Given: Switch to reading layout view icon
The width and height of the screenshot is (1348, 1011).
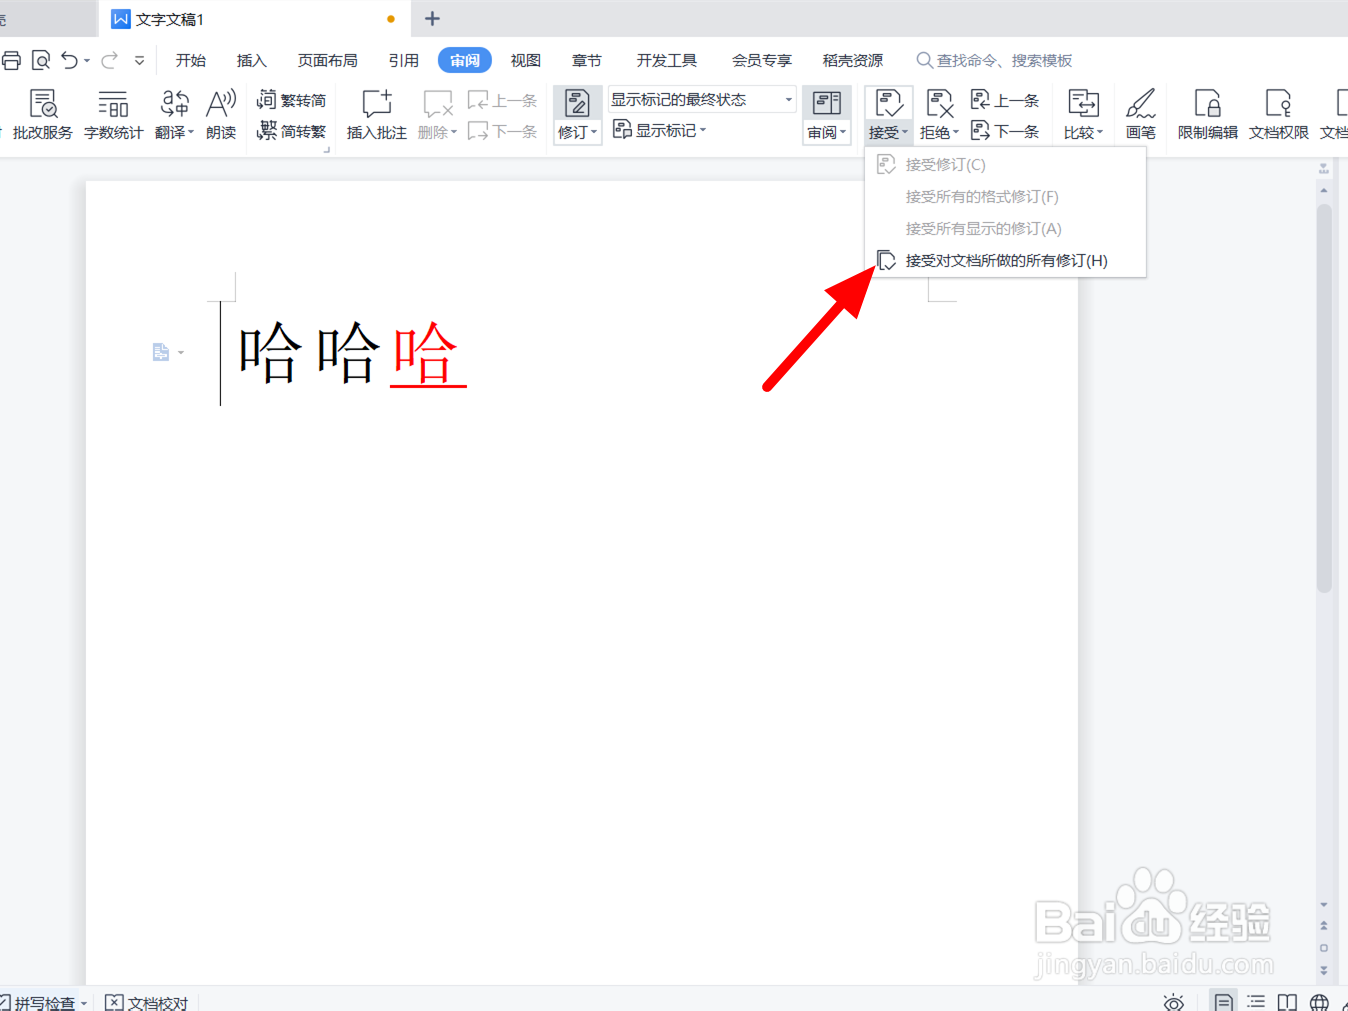Looking at the screenshot, I should pos(1288,1002).
